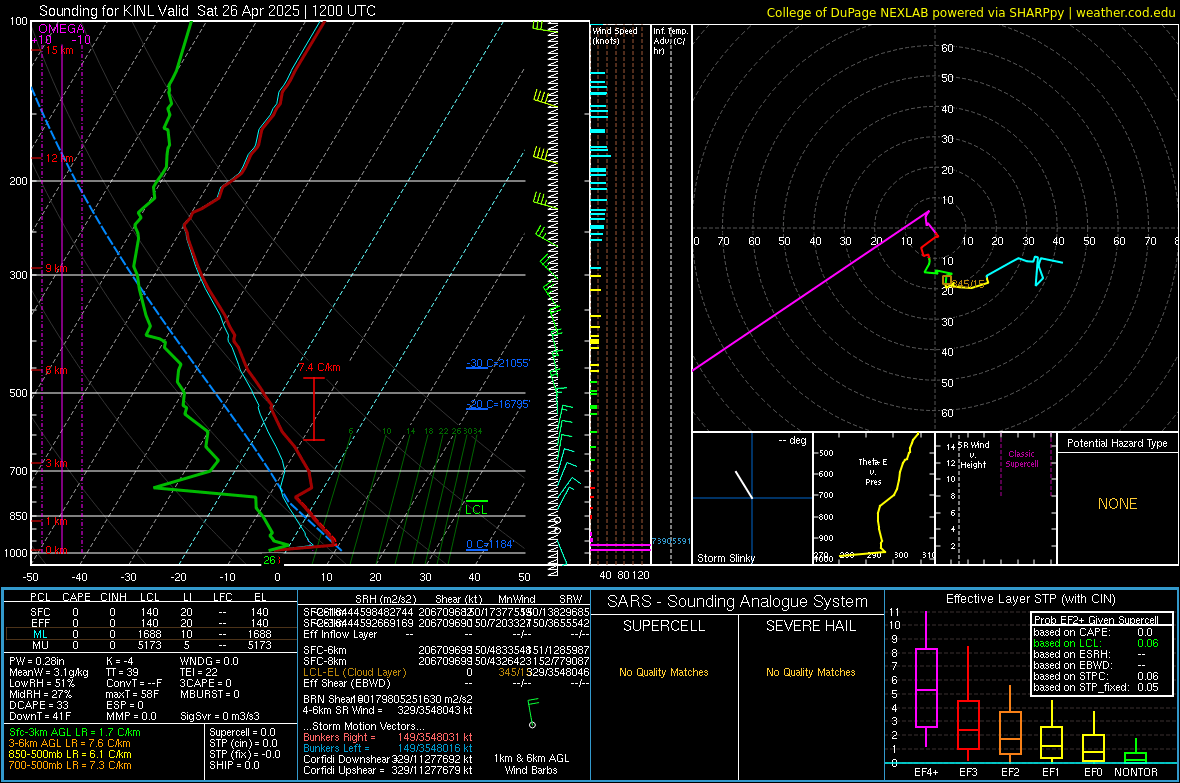This screenshot has width=1180, height=783.
Task: Click the Sfc-3km AGL LR = 1.7 C/km line
Action: pos(75,732)
